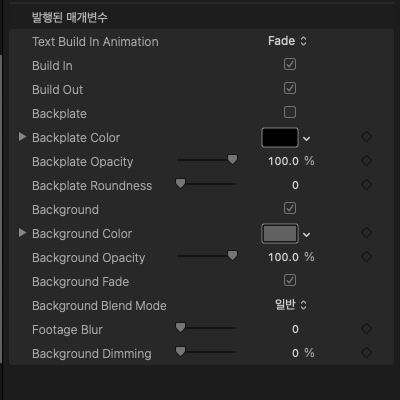Viewport: 400px width, 400px height.
Task: Click Background Opacity 100.0 value field
Action: coord(284,257)
